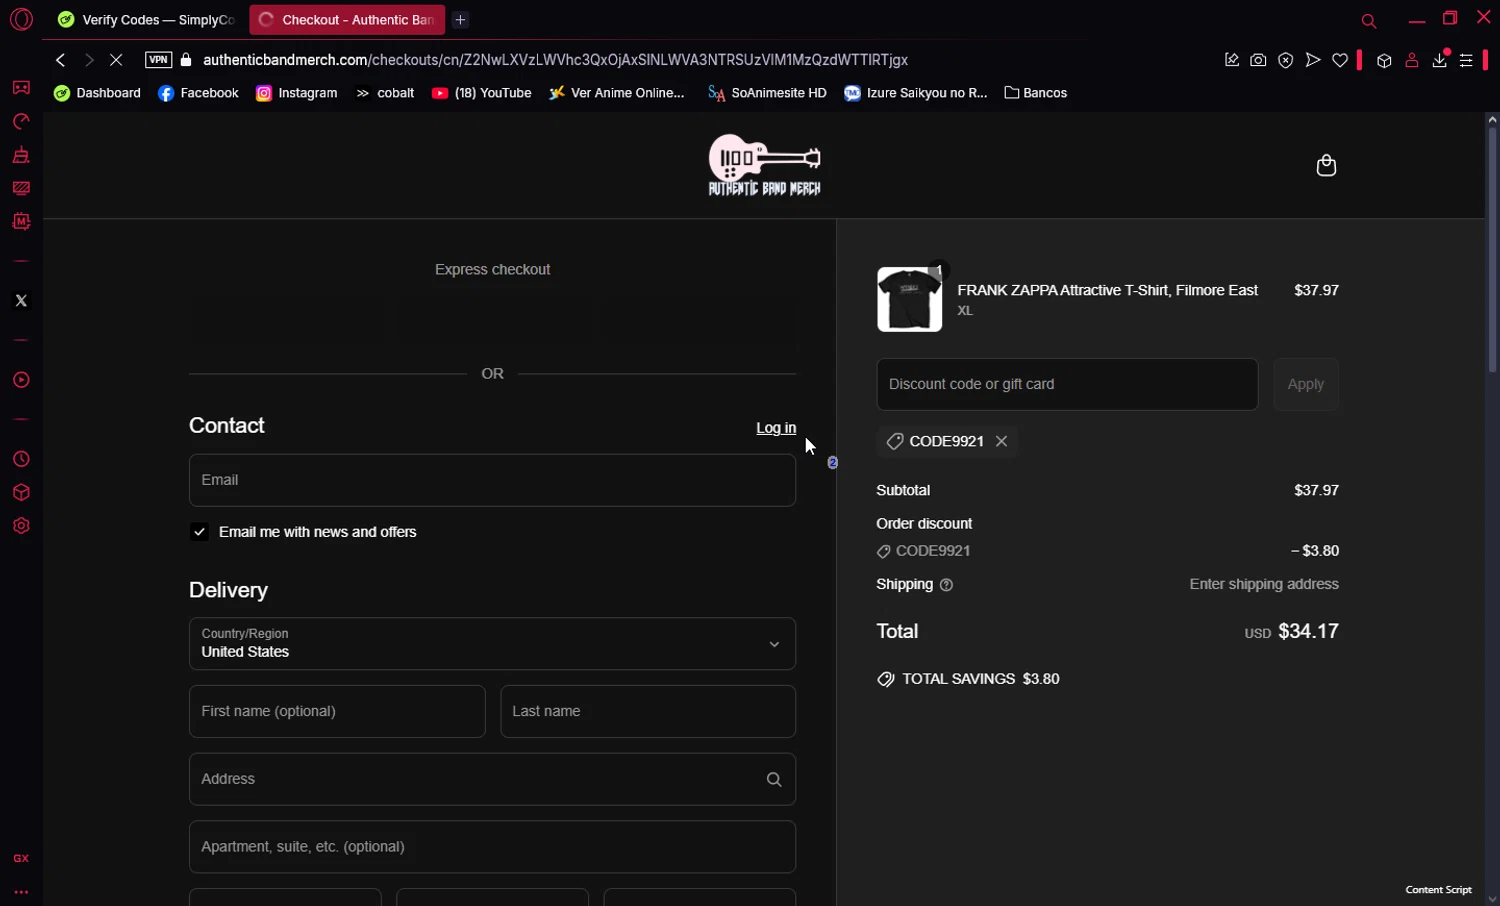Screen dimensions: 1500x906
Task: Open the YouTube bookmark
Action: click(x=481, y=93)
